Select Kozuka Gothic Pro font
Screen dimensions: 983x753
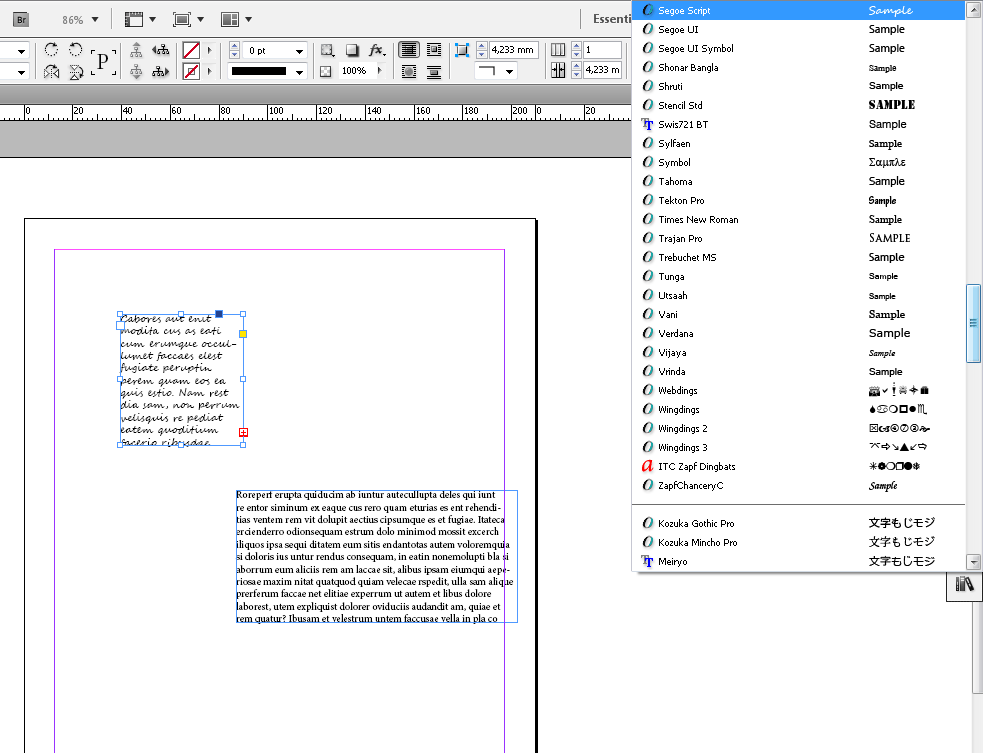pos(798,524)
